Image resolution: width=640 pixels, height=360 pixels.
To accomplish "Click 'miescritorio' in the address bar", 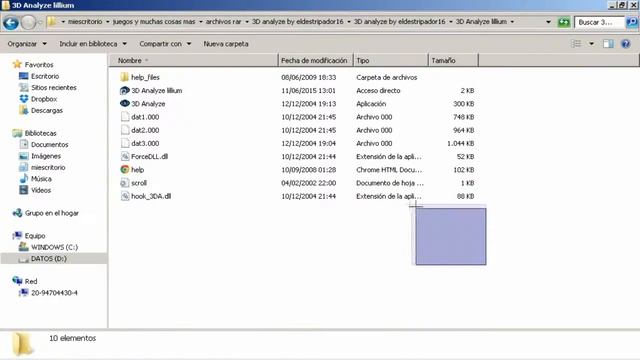I will [85, 22].
